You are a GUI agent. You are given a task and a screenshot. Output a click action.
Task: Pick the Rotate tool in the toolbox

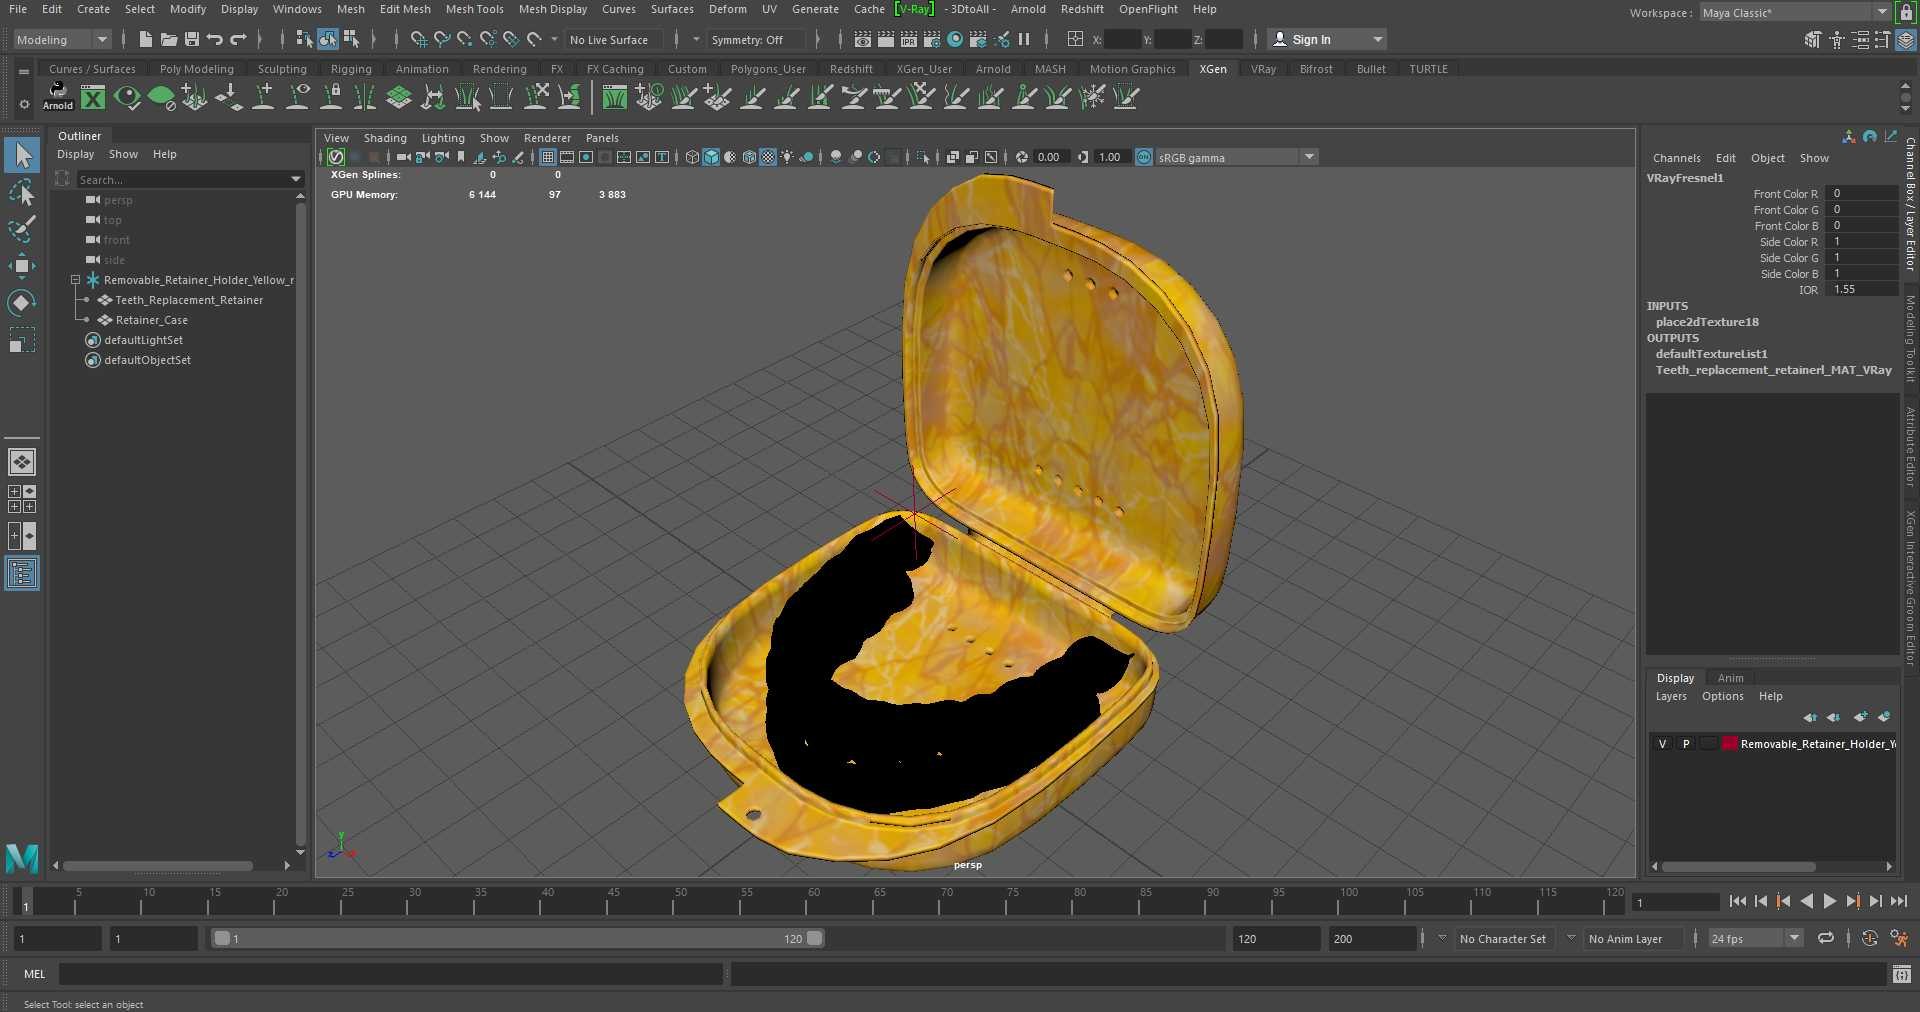pos(22,303)
